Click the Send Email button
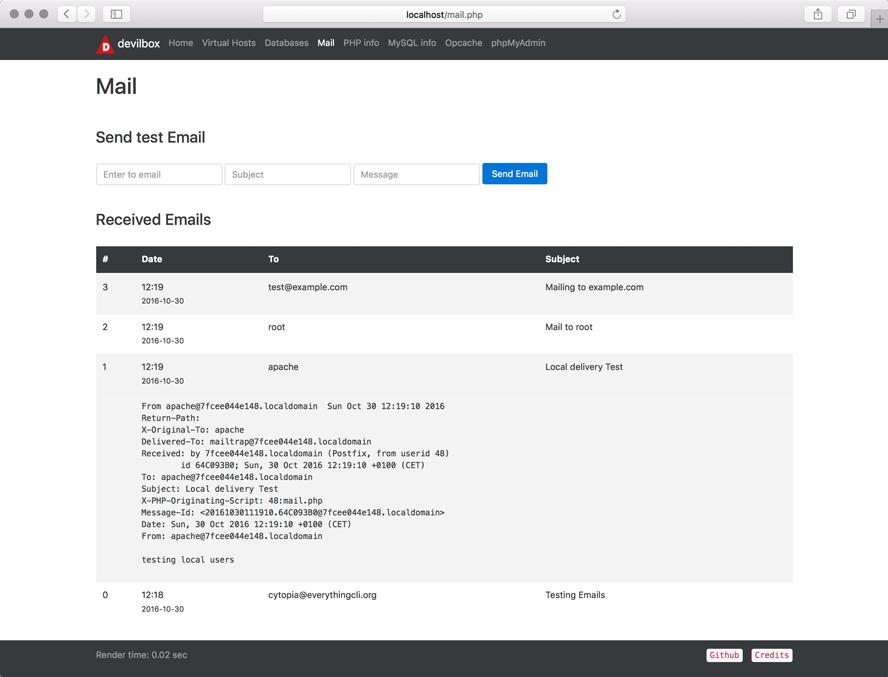Screen dimensions: 888x677 (x=514, y=173)
